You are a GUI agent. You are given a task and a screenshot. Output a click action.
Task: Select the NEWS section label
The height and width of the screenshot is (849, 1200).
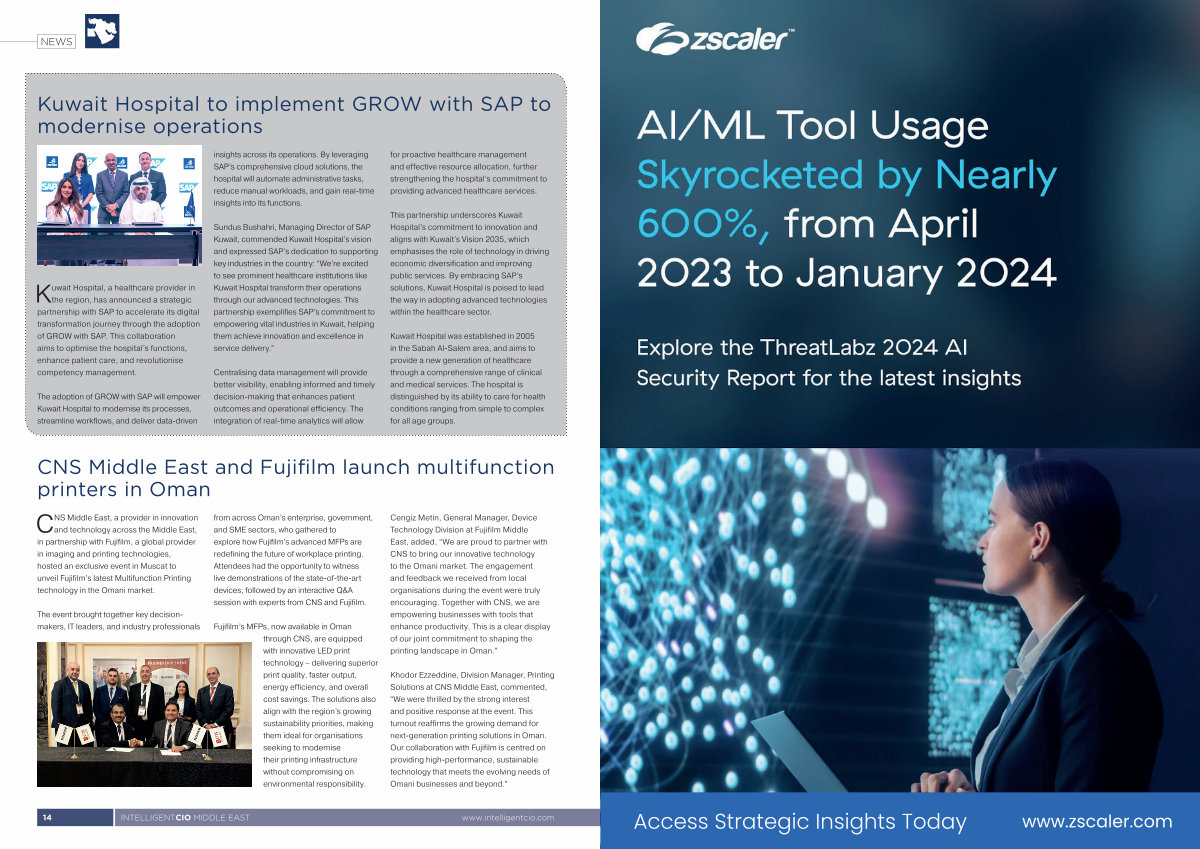(x=56, y=41)
